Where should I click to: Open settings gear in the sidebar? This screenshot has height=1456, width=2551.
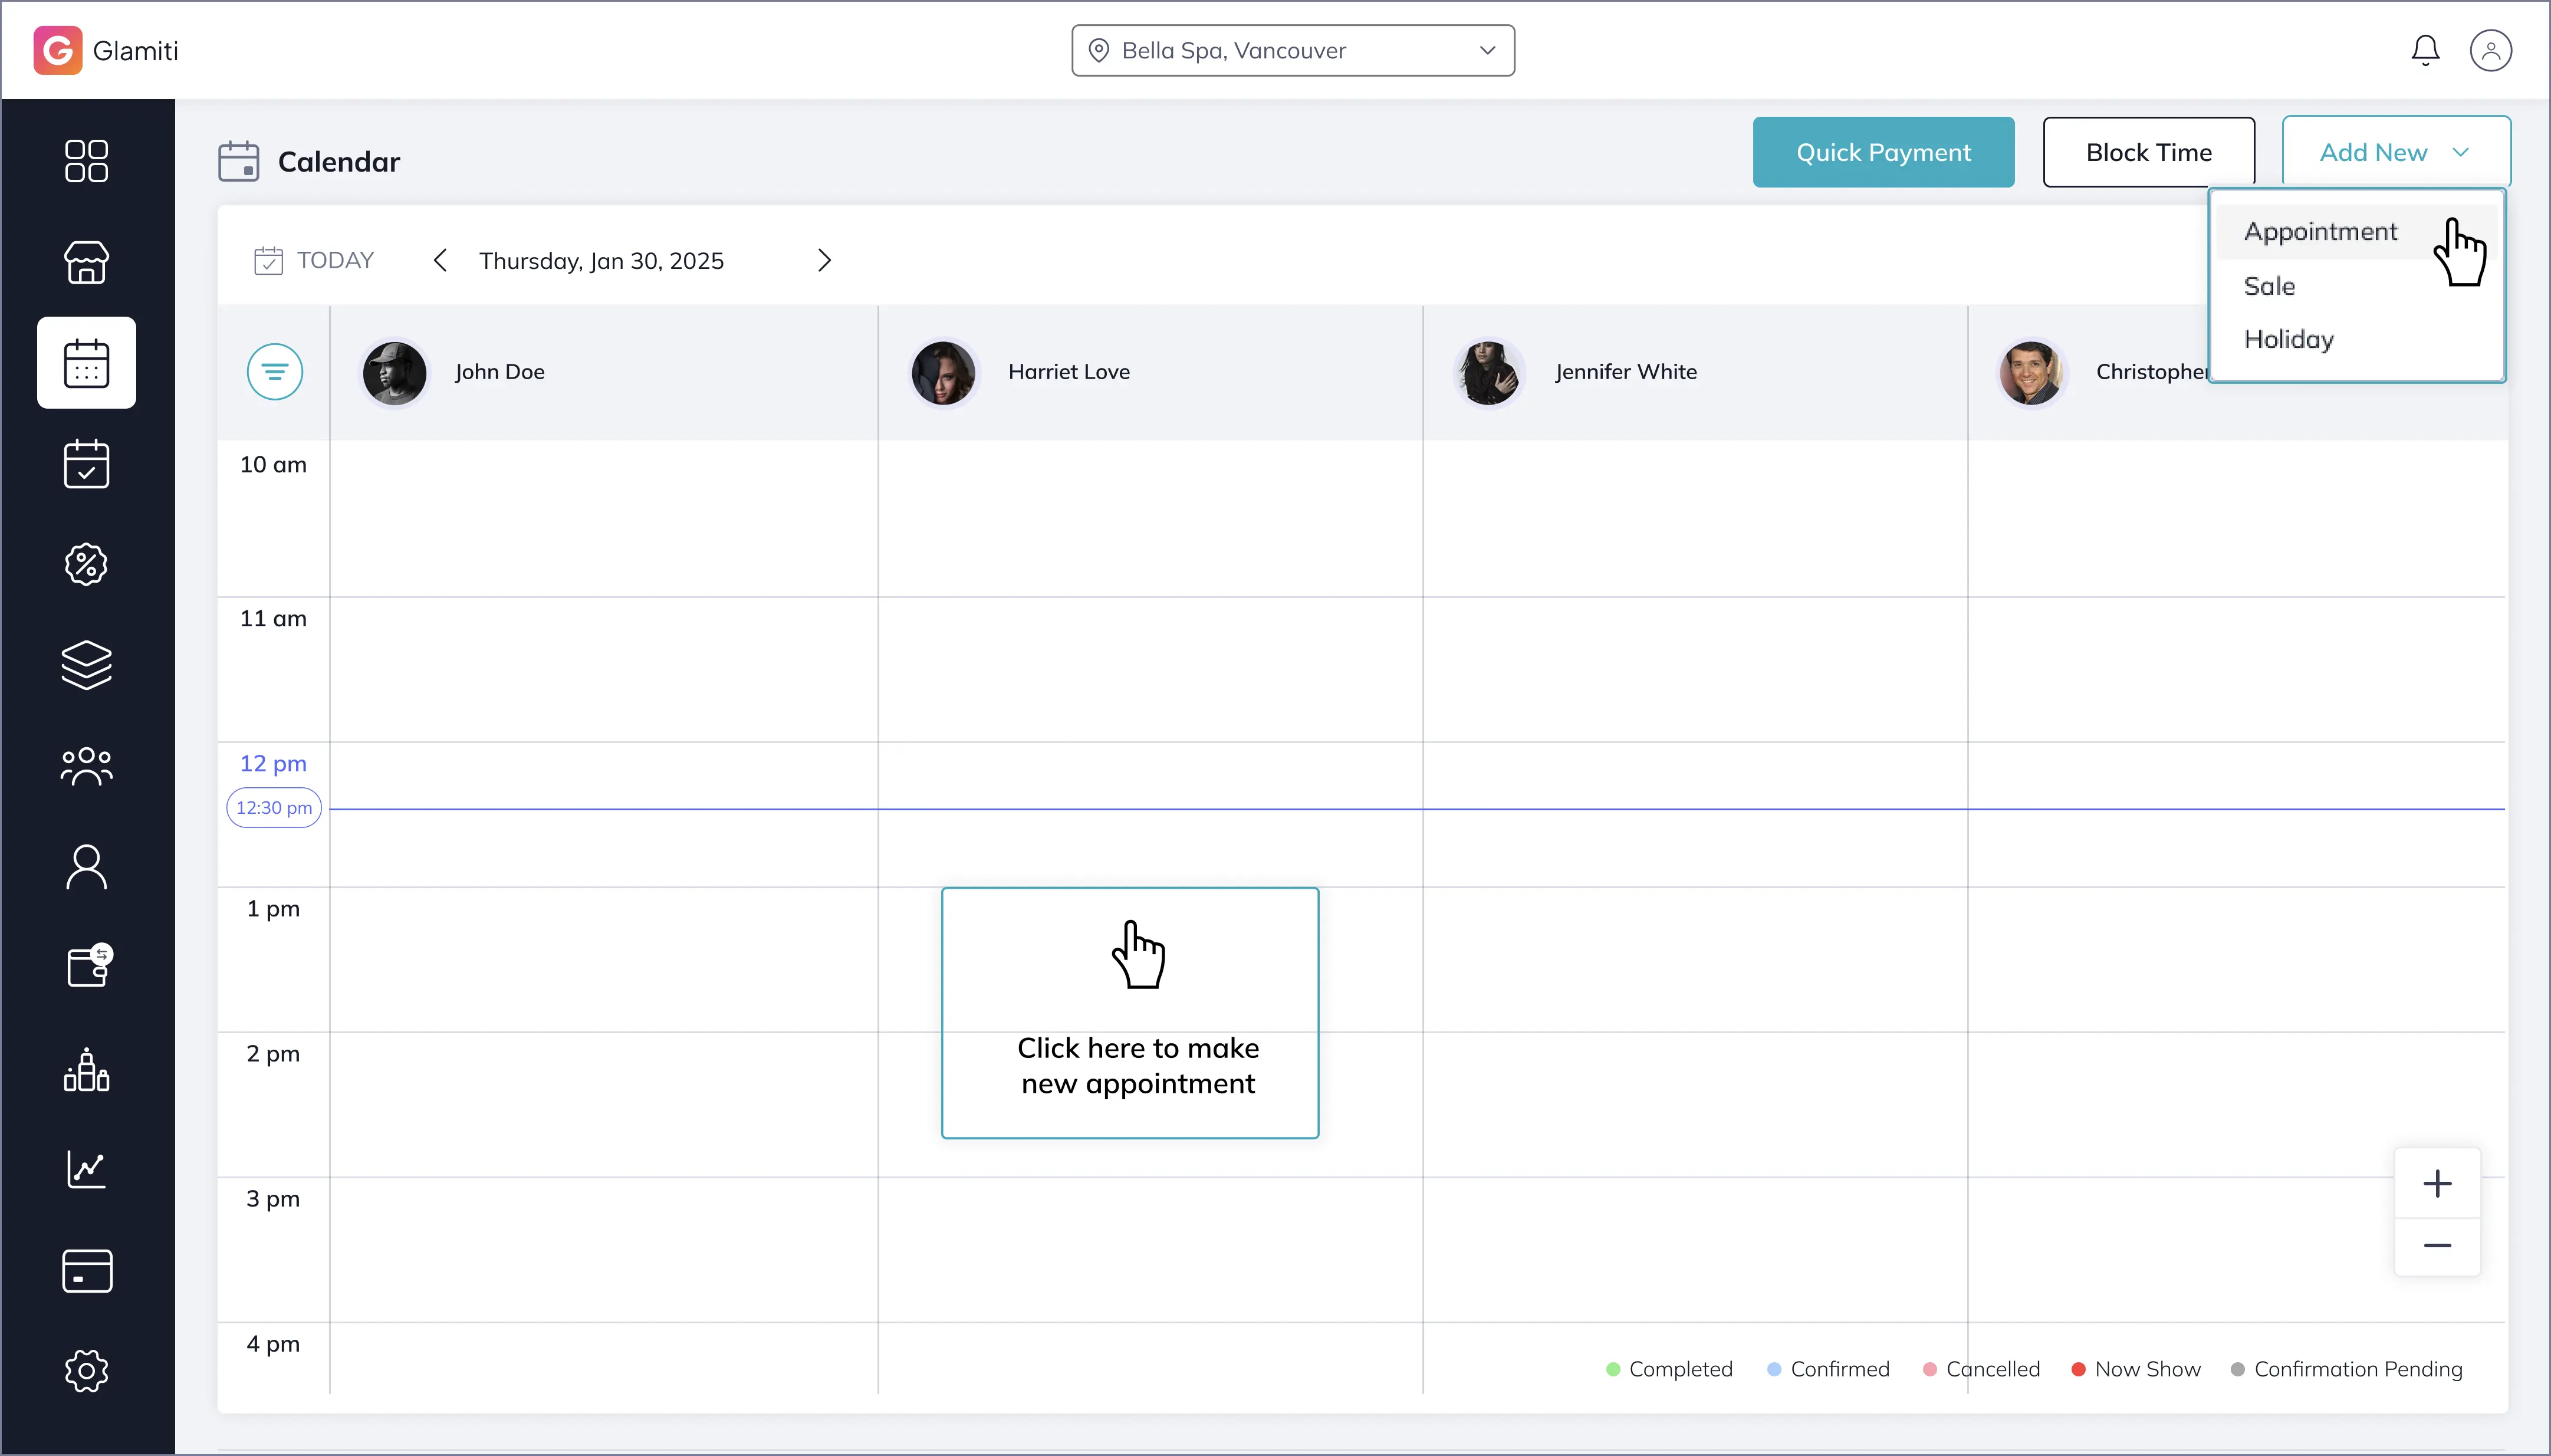[x=86, y=1371]
